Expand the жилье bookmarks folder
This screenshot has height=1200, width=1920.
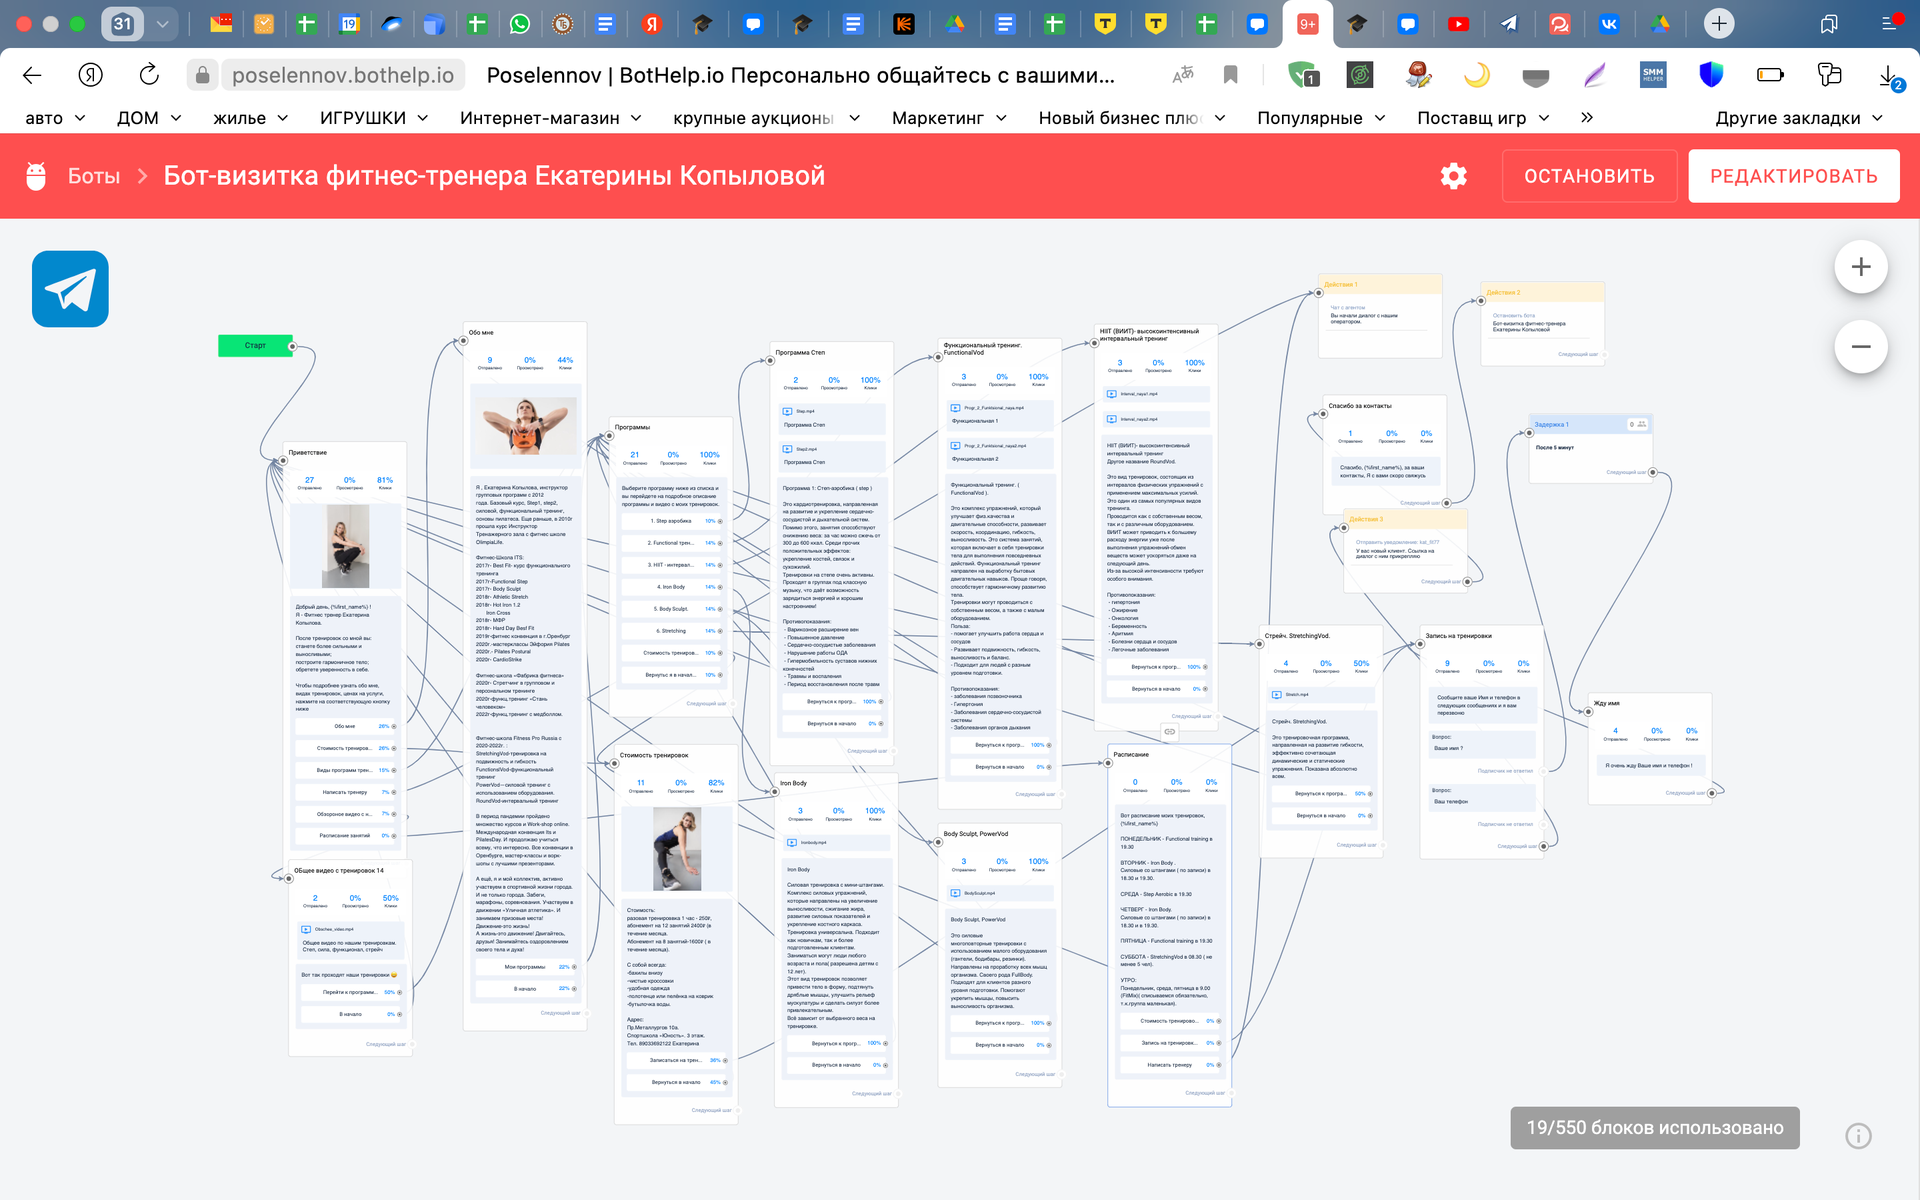pos(251,118)
